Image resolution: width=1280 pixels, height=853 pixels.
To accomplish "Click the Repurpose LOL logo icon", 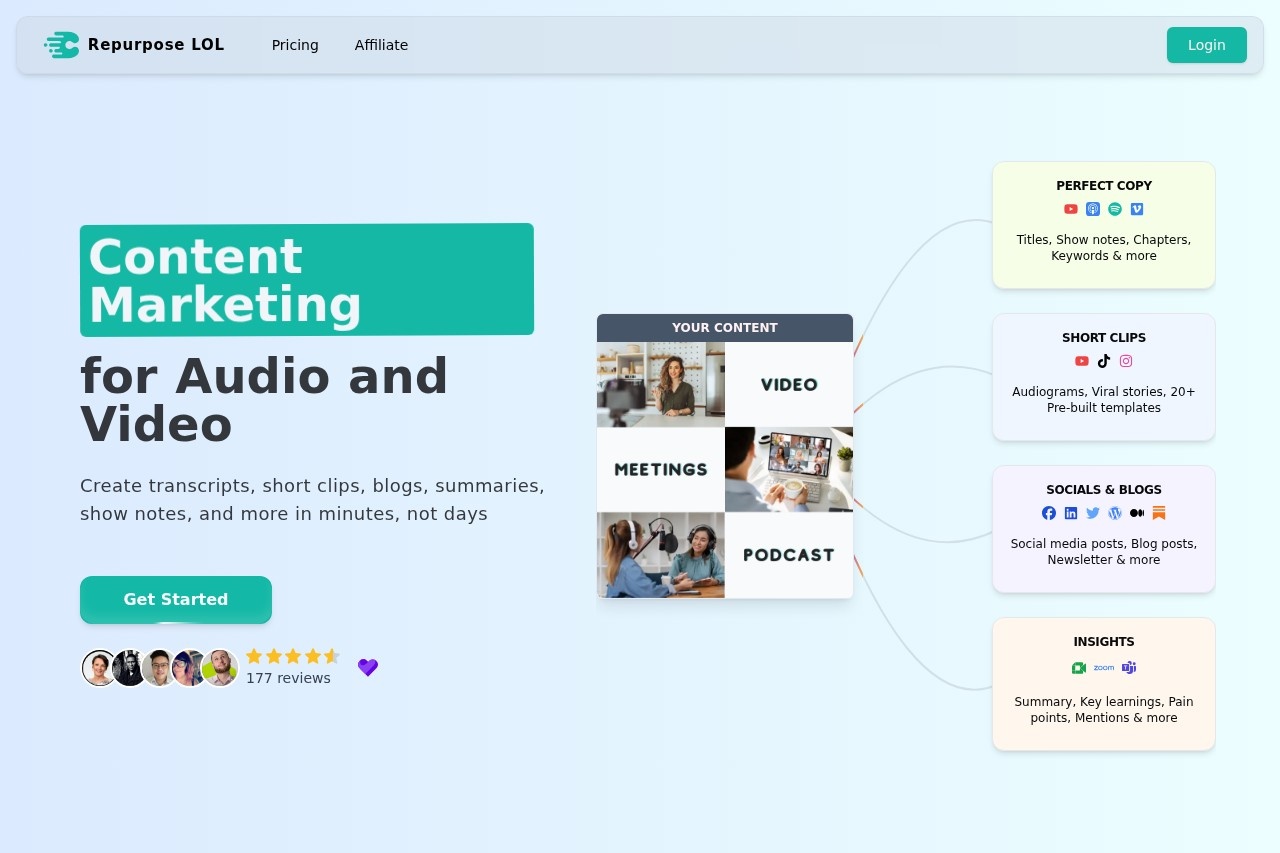I will coord(62,45).
